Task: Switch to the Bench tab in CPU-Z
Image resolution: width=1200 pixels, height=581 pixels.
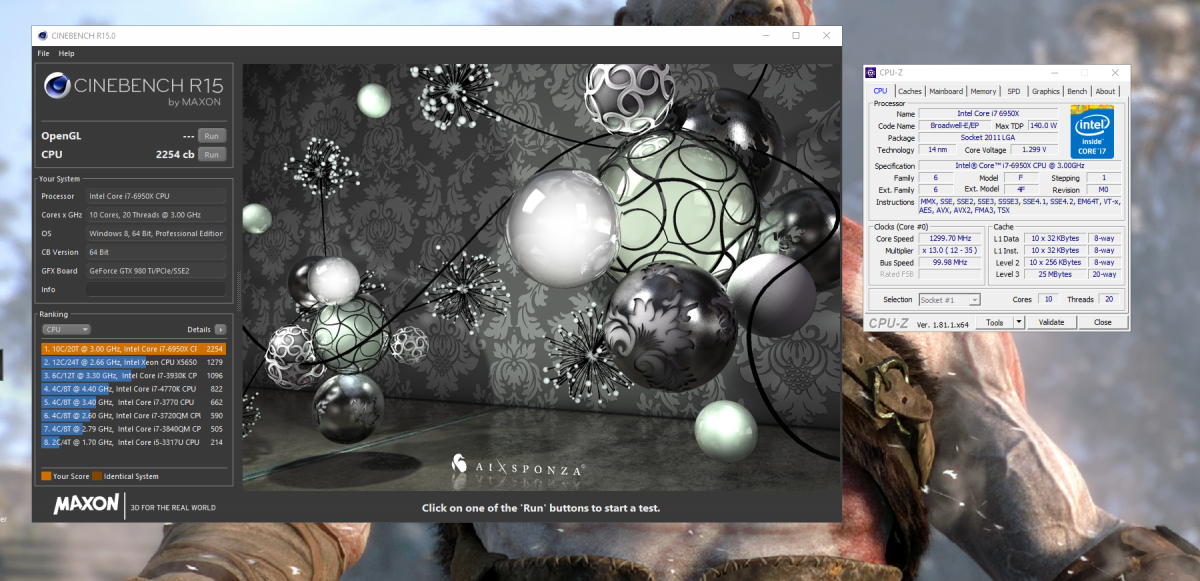Action: point(1077,91)
